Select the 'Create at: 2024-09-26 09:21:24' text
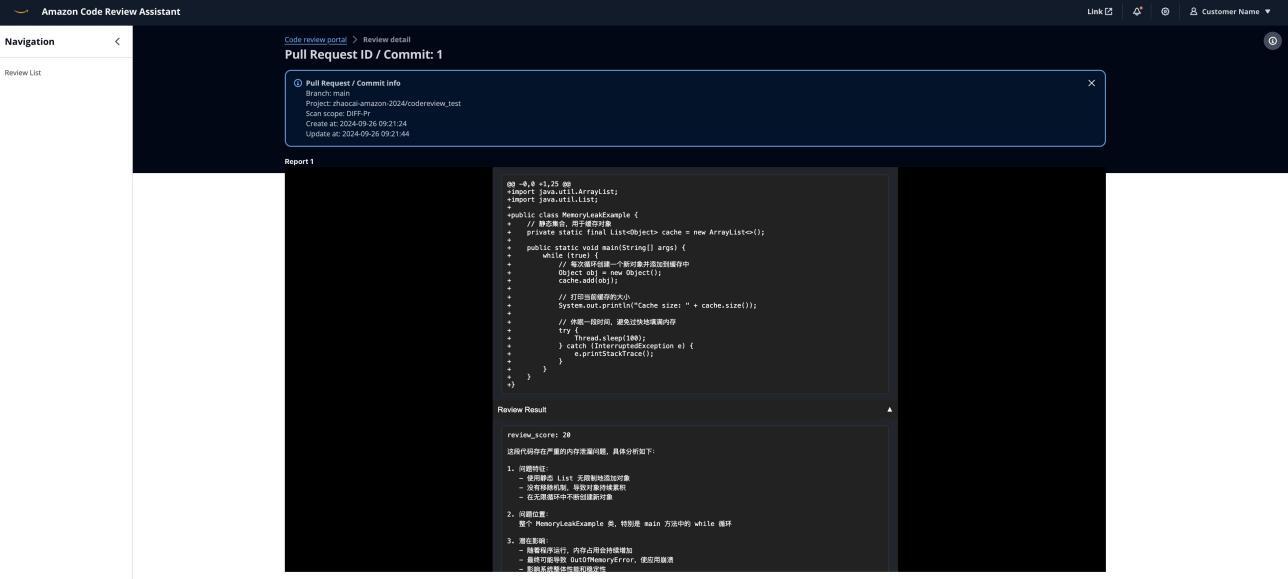 [356, 123]
